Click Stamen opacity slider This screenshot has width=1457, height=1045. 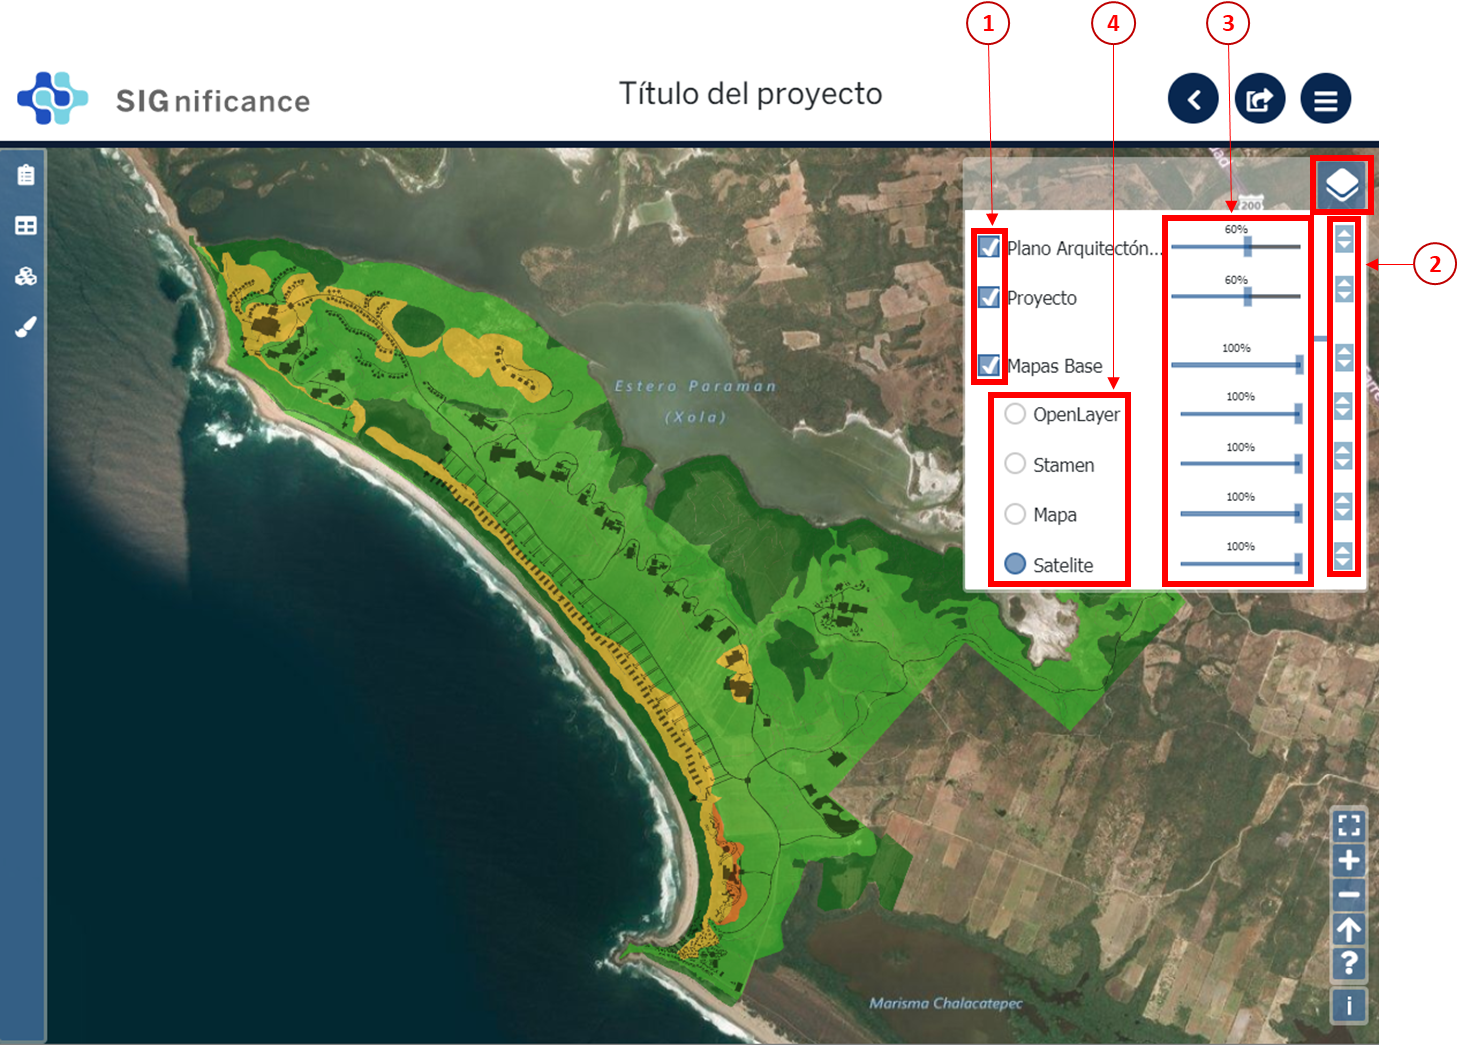1241,463
